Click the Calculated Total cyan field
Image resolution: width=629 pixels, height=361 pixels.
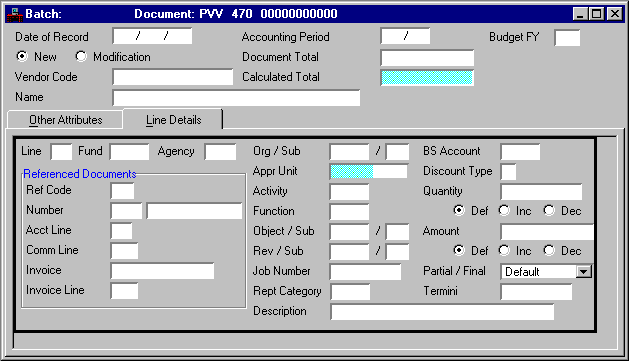tap(427, 77)
